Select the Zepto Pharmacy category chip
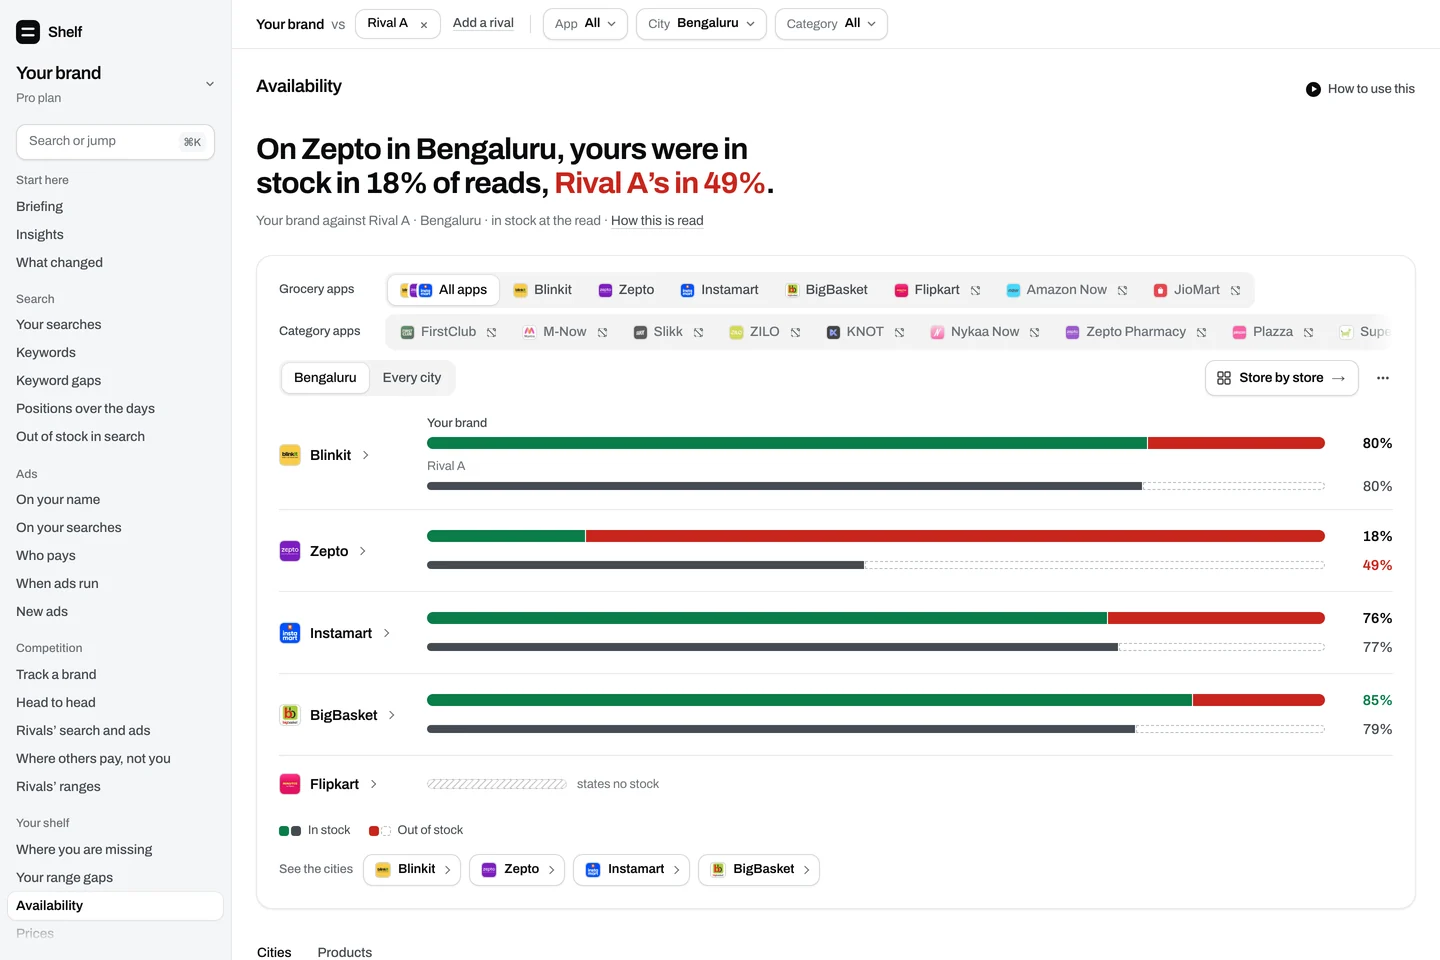 (x=1136, y=332)
